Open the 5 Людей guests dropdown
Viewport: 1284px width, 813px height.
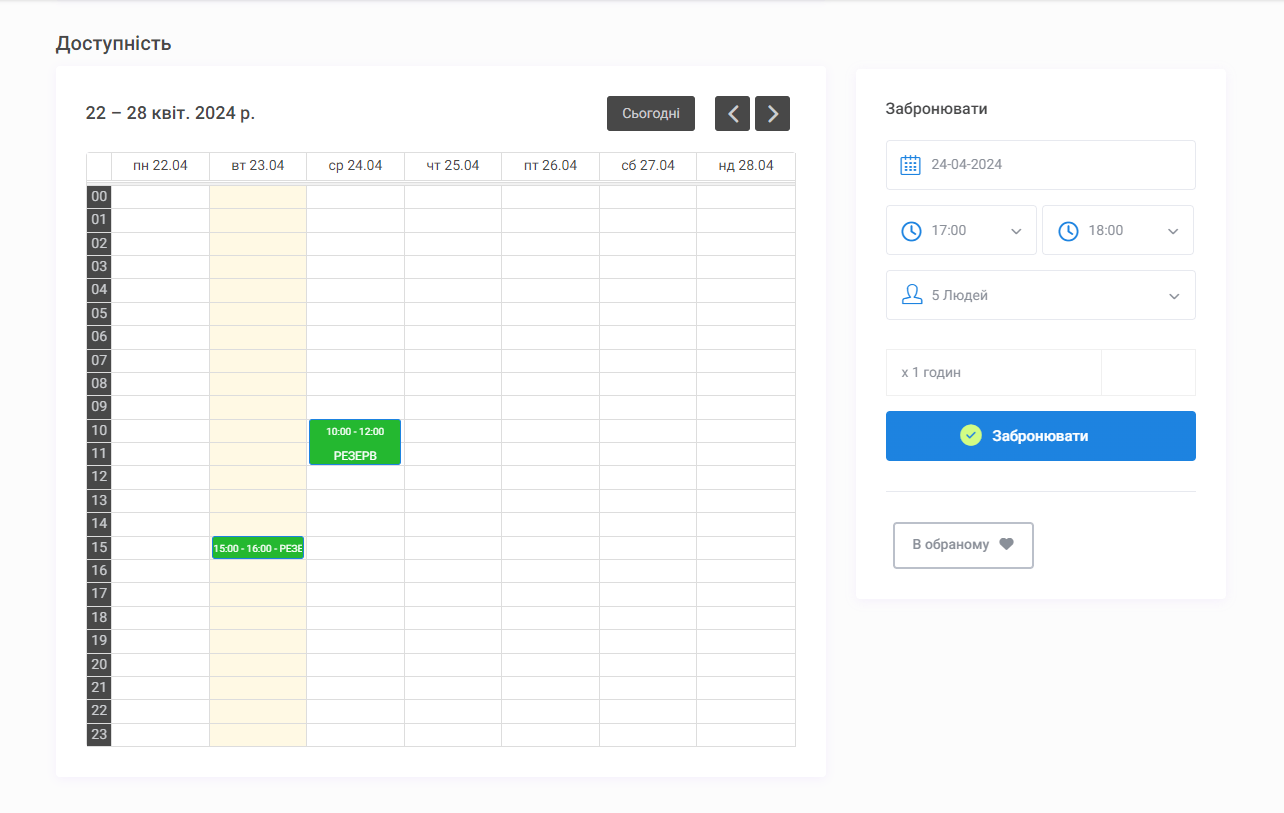tap(1040, 295)
